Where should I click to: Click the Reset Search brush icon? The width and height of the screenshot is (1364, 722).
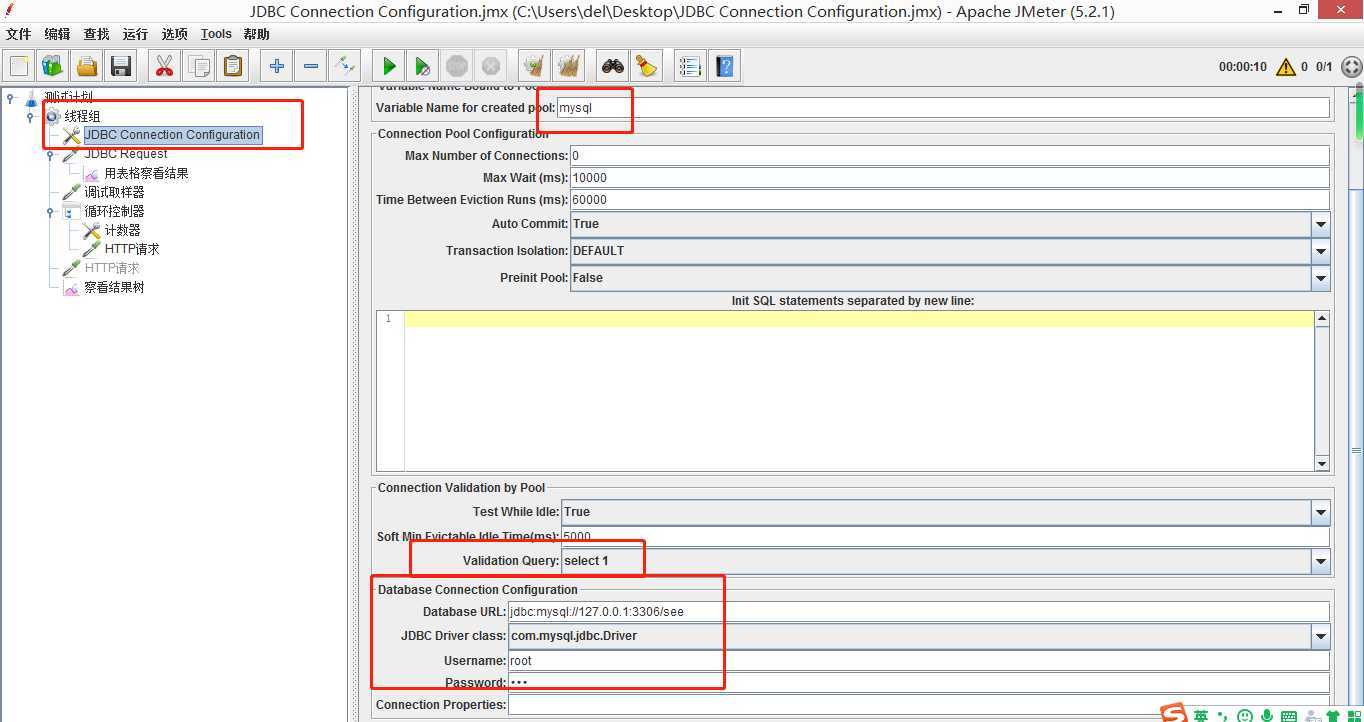point(647,66)
